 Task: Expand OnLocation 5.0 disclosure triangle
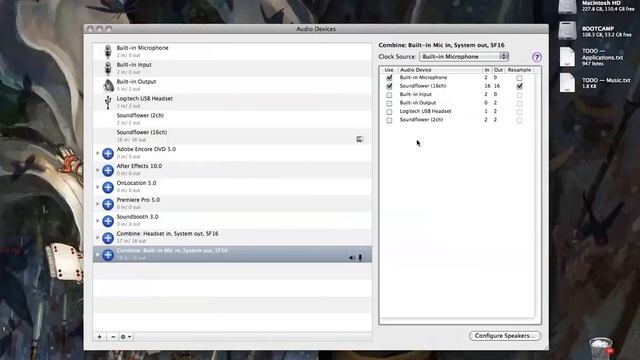(98, 187)
